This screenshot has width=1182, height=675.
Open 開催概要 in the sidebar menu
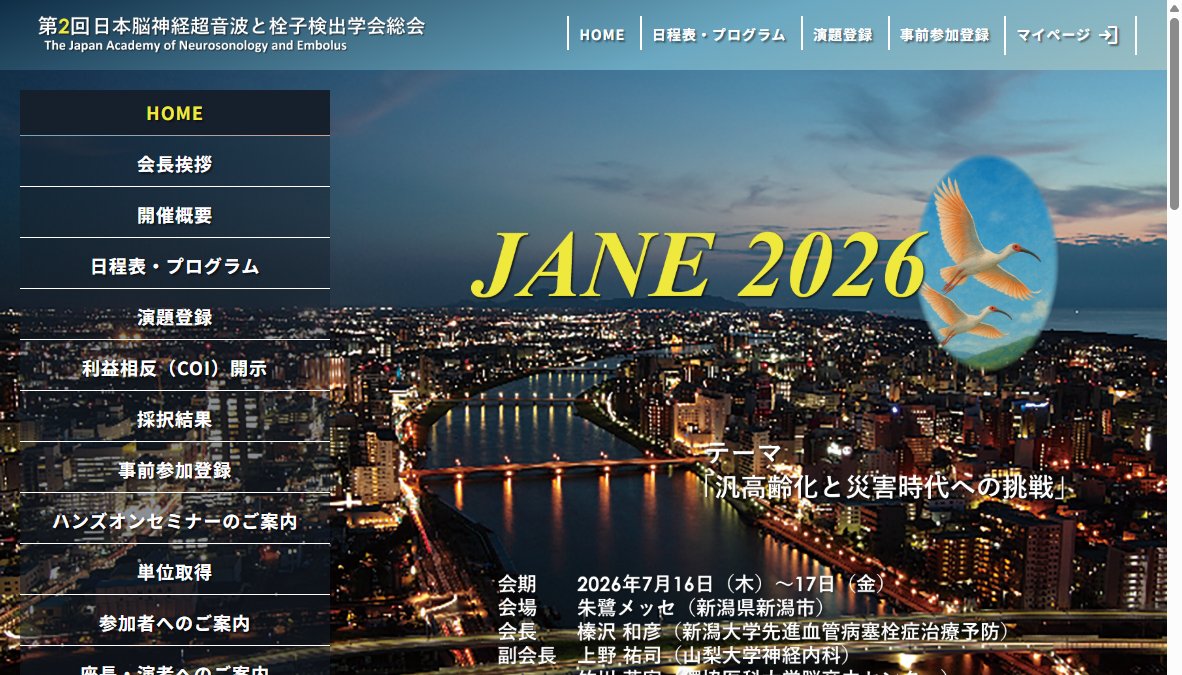click(175, 215)
